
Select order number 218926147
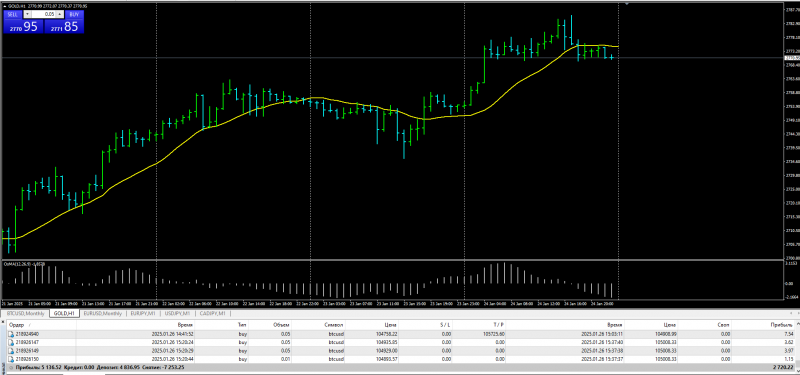[28, 342]
